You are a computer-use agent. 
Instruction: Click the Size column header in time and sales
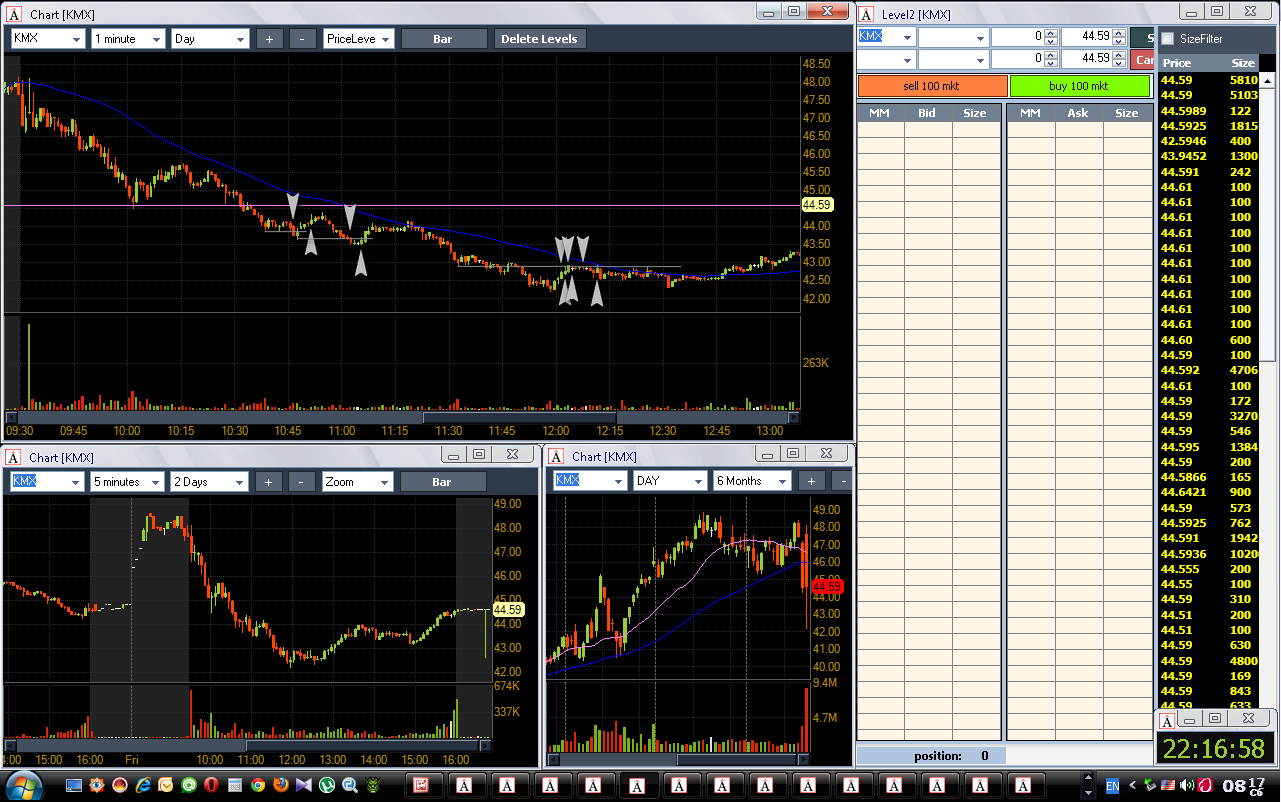pyautogui.click(x=1243, y=63)
